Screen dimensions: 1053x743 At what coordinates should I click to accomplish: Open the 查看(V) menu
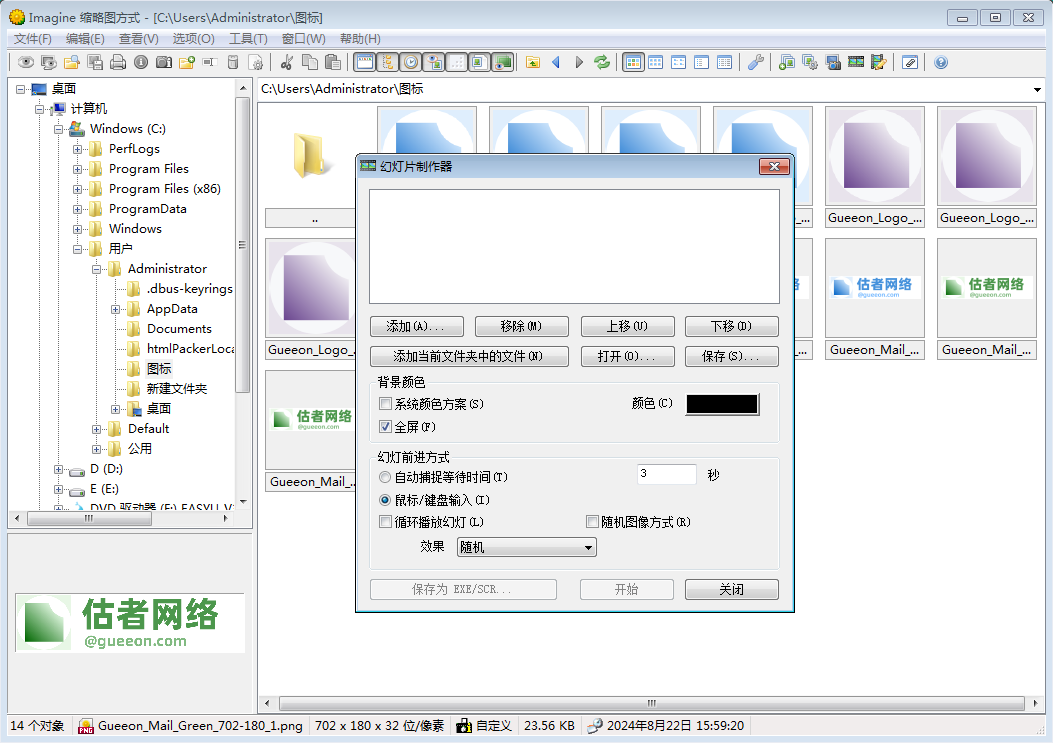pyautogui.click(x=139, y=39)
